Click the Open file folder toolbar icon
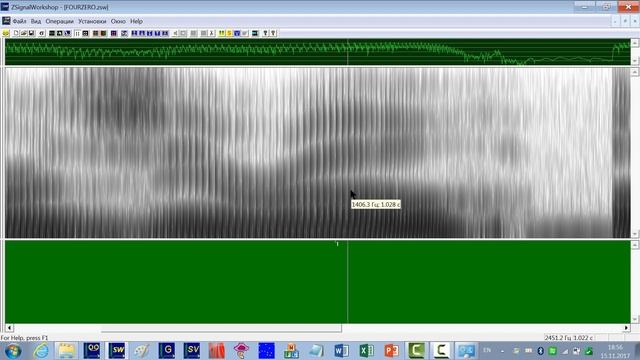640x360 pixels. point(24,33)
